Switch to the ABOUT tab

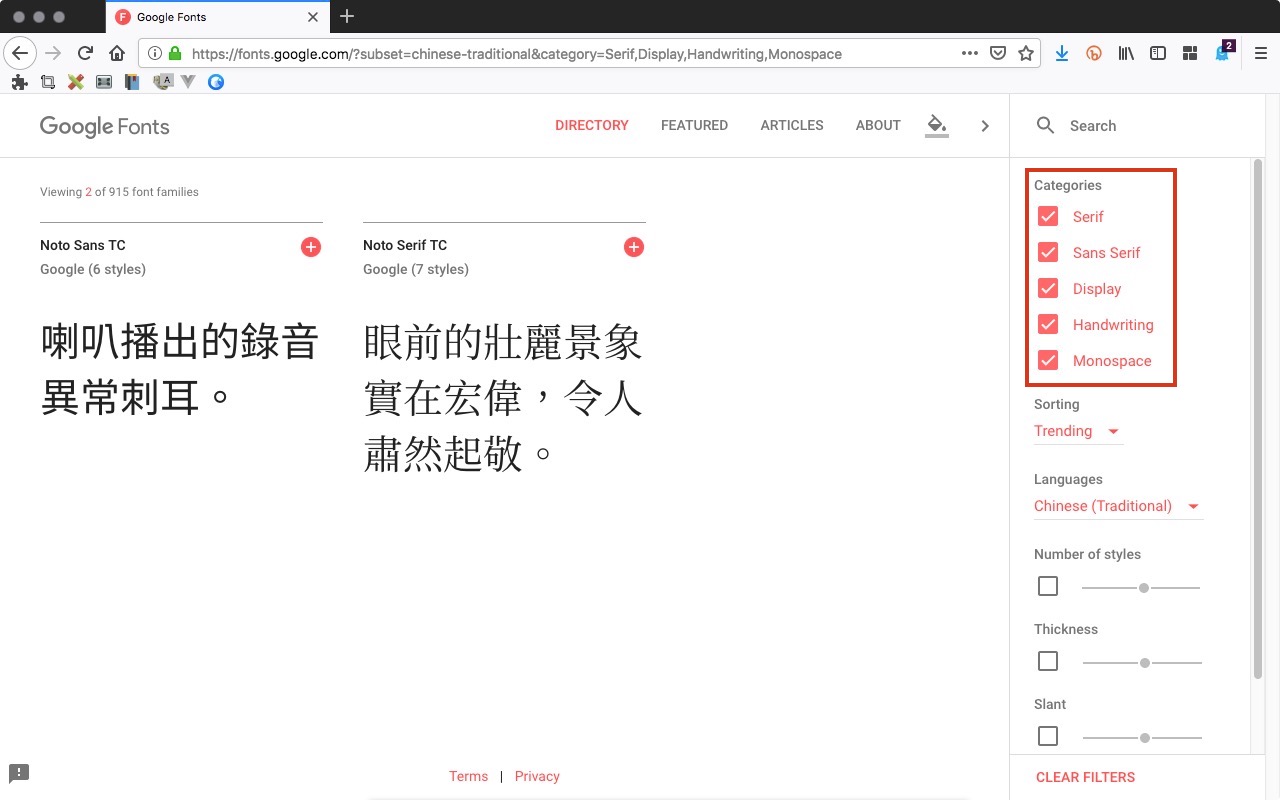878,125
